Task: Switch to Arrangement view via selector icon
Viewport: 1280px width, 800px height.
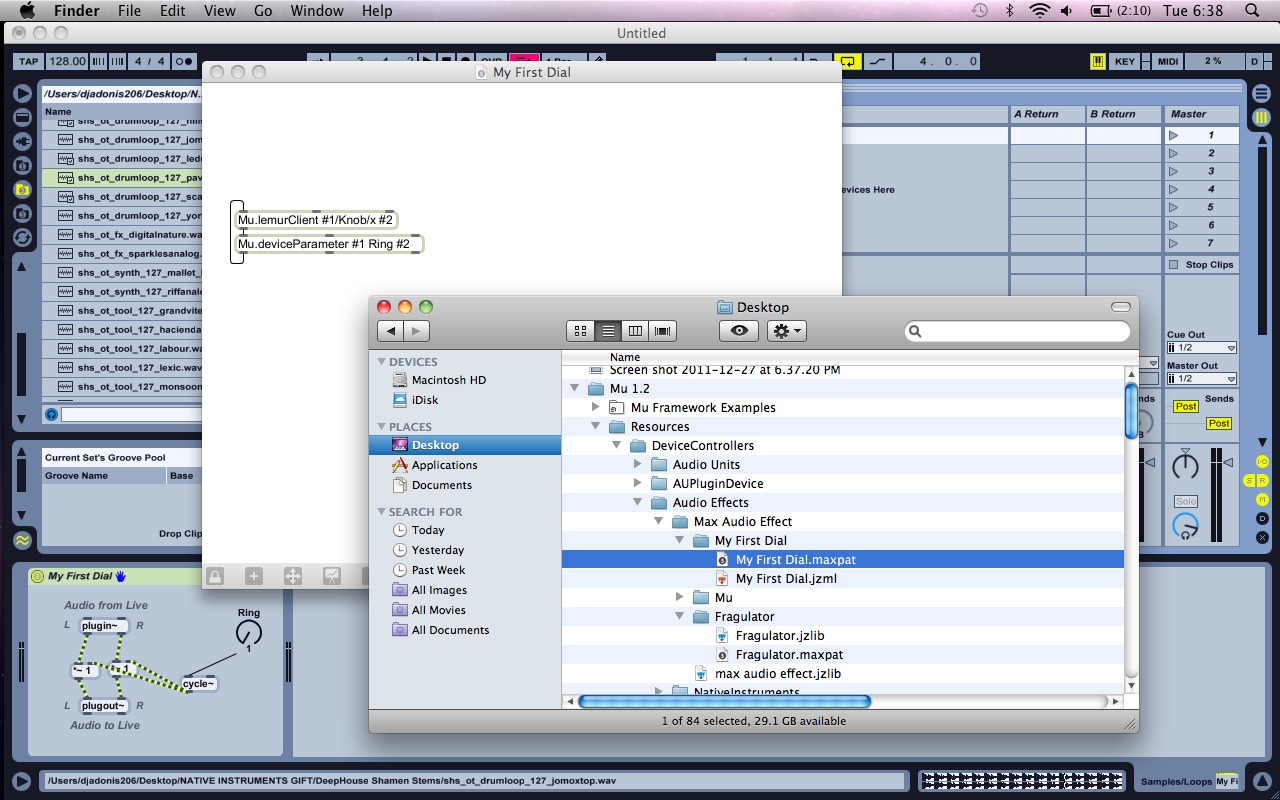Action: point(1262,93)
